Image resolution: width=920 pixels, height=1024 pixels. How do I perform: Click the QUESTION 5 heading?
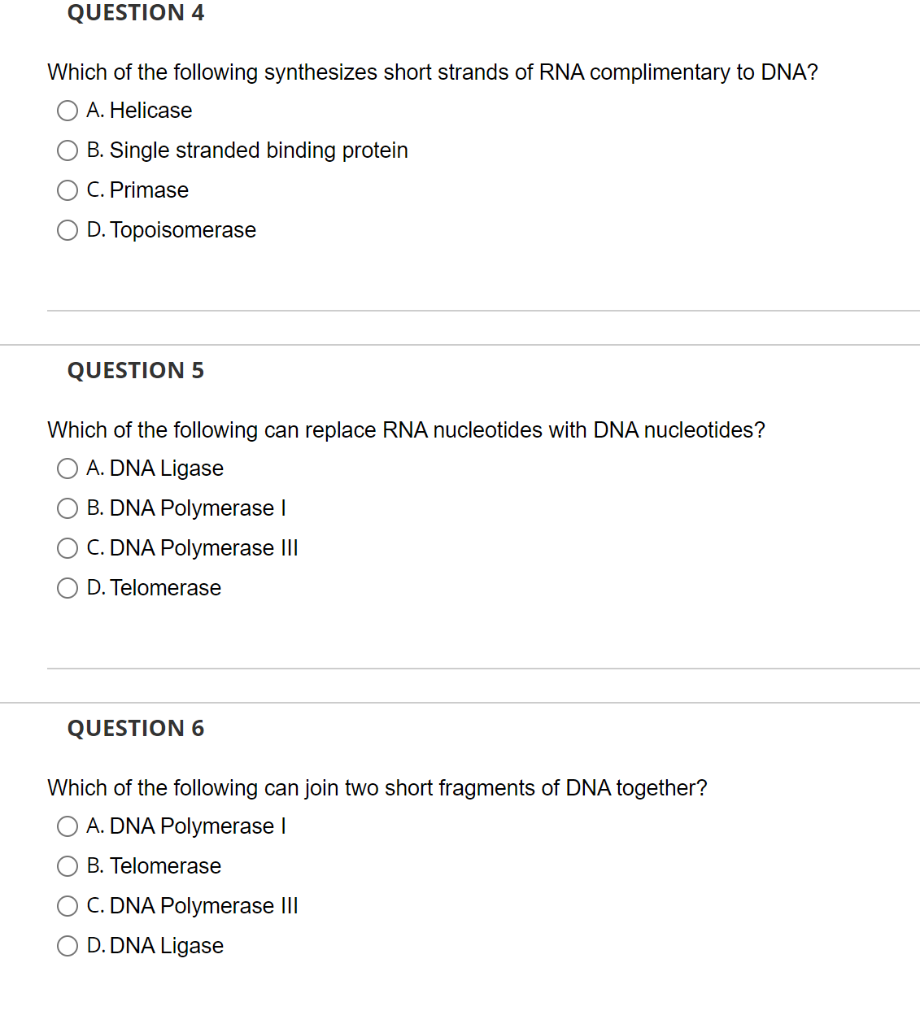click(135, 370)
